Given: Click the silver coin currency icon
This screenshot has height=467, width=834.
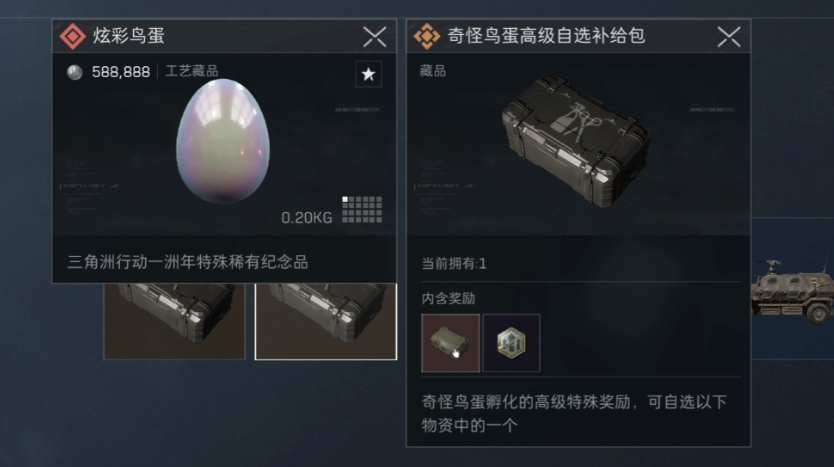Looking at the screenshot, I should pos(74,72).
